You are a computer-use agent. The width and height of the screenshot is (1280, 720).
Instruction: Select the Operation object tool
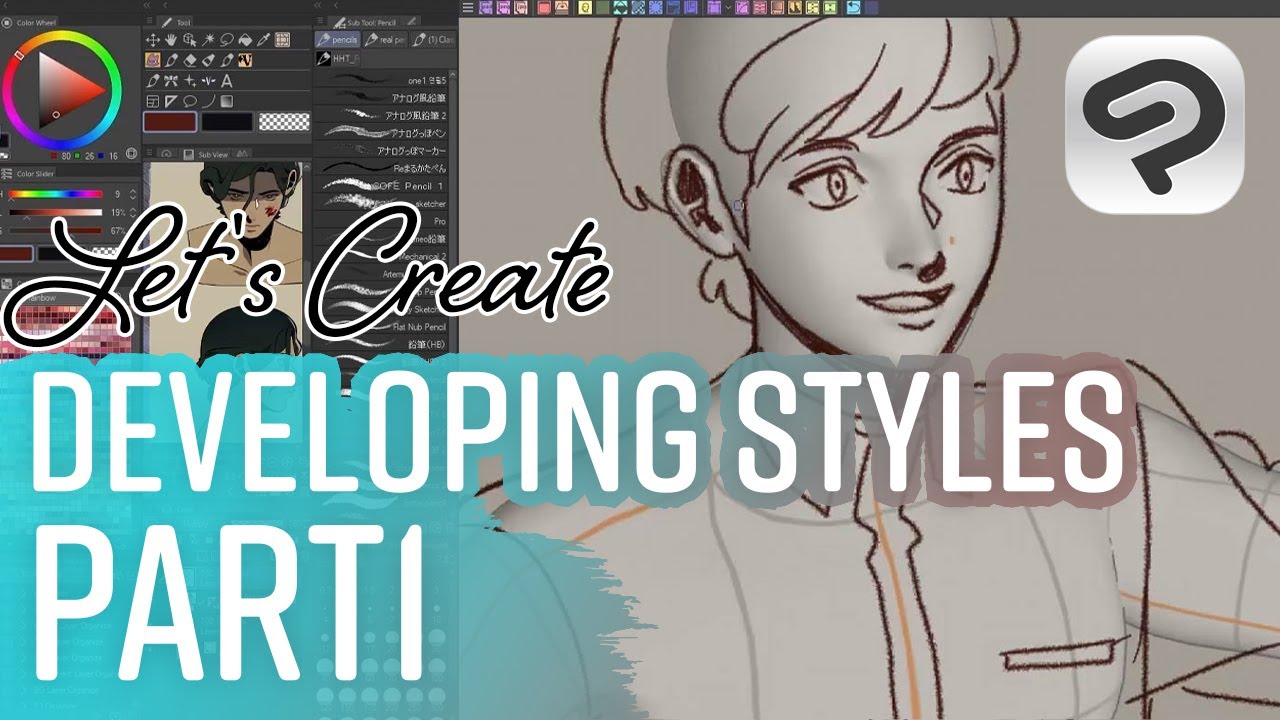coord(189,40)
